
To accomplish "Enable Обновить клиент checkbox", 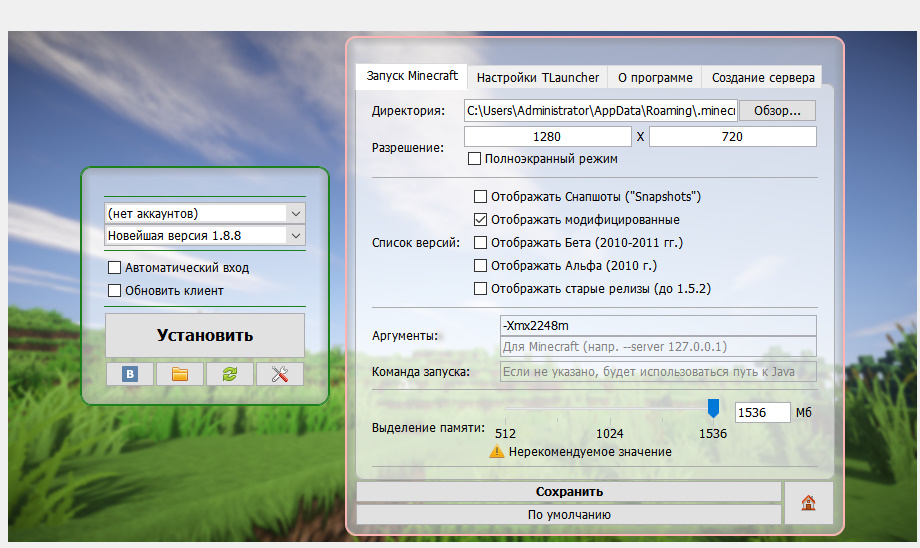I will tap(114, 290).
